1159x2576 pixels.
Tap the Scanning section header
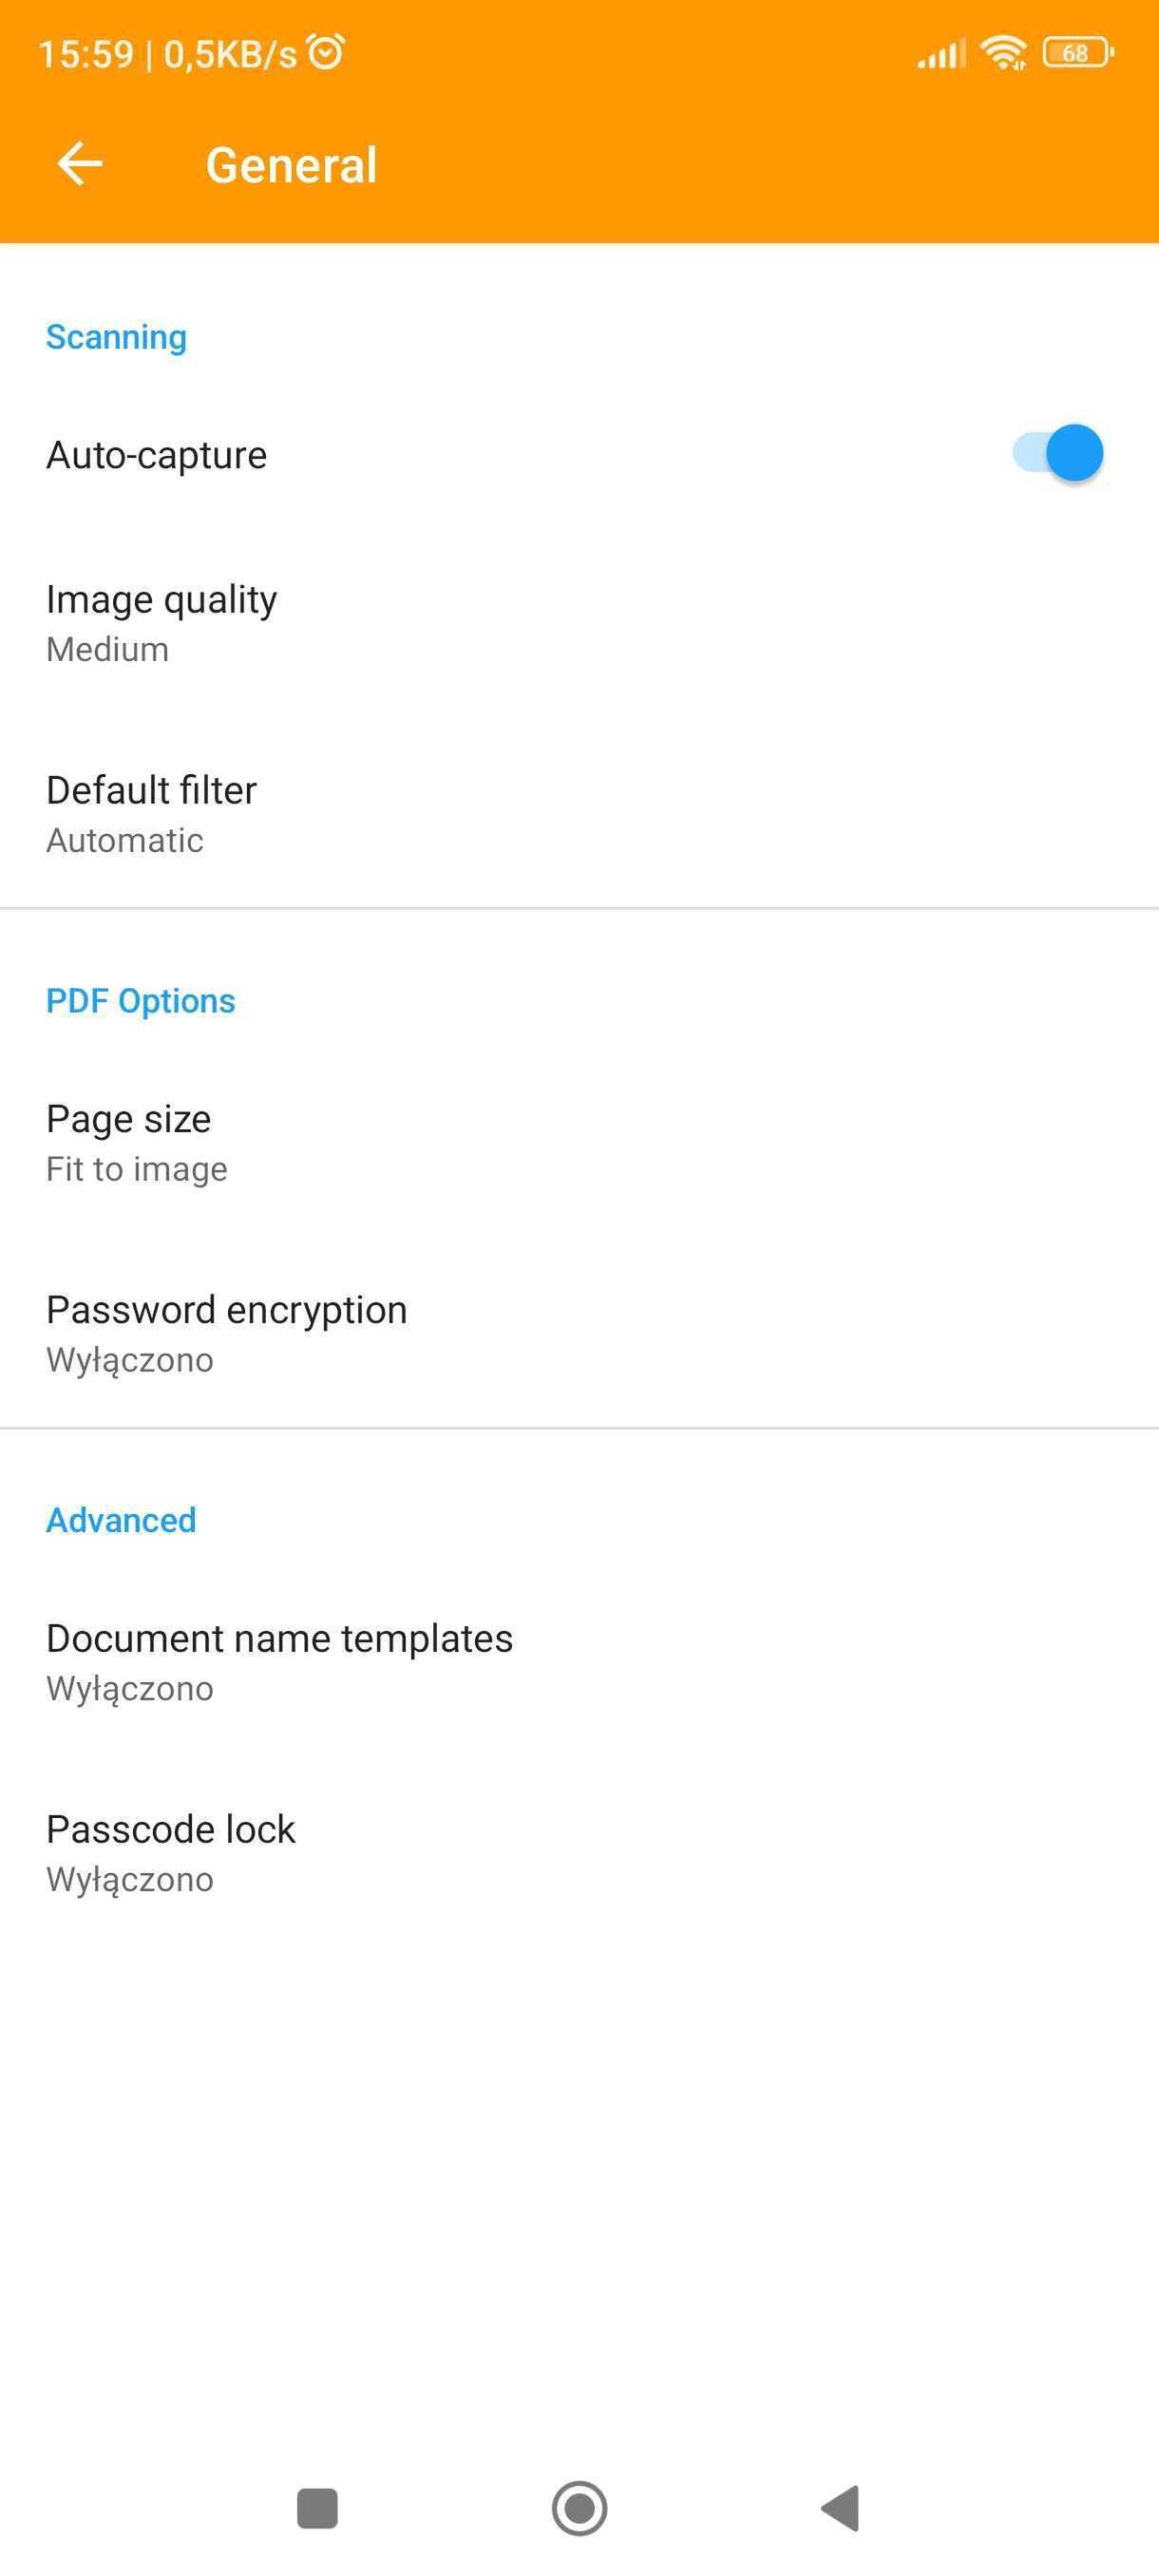pos(116,337)
